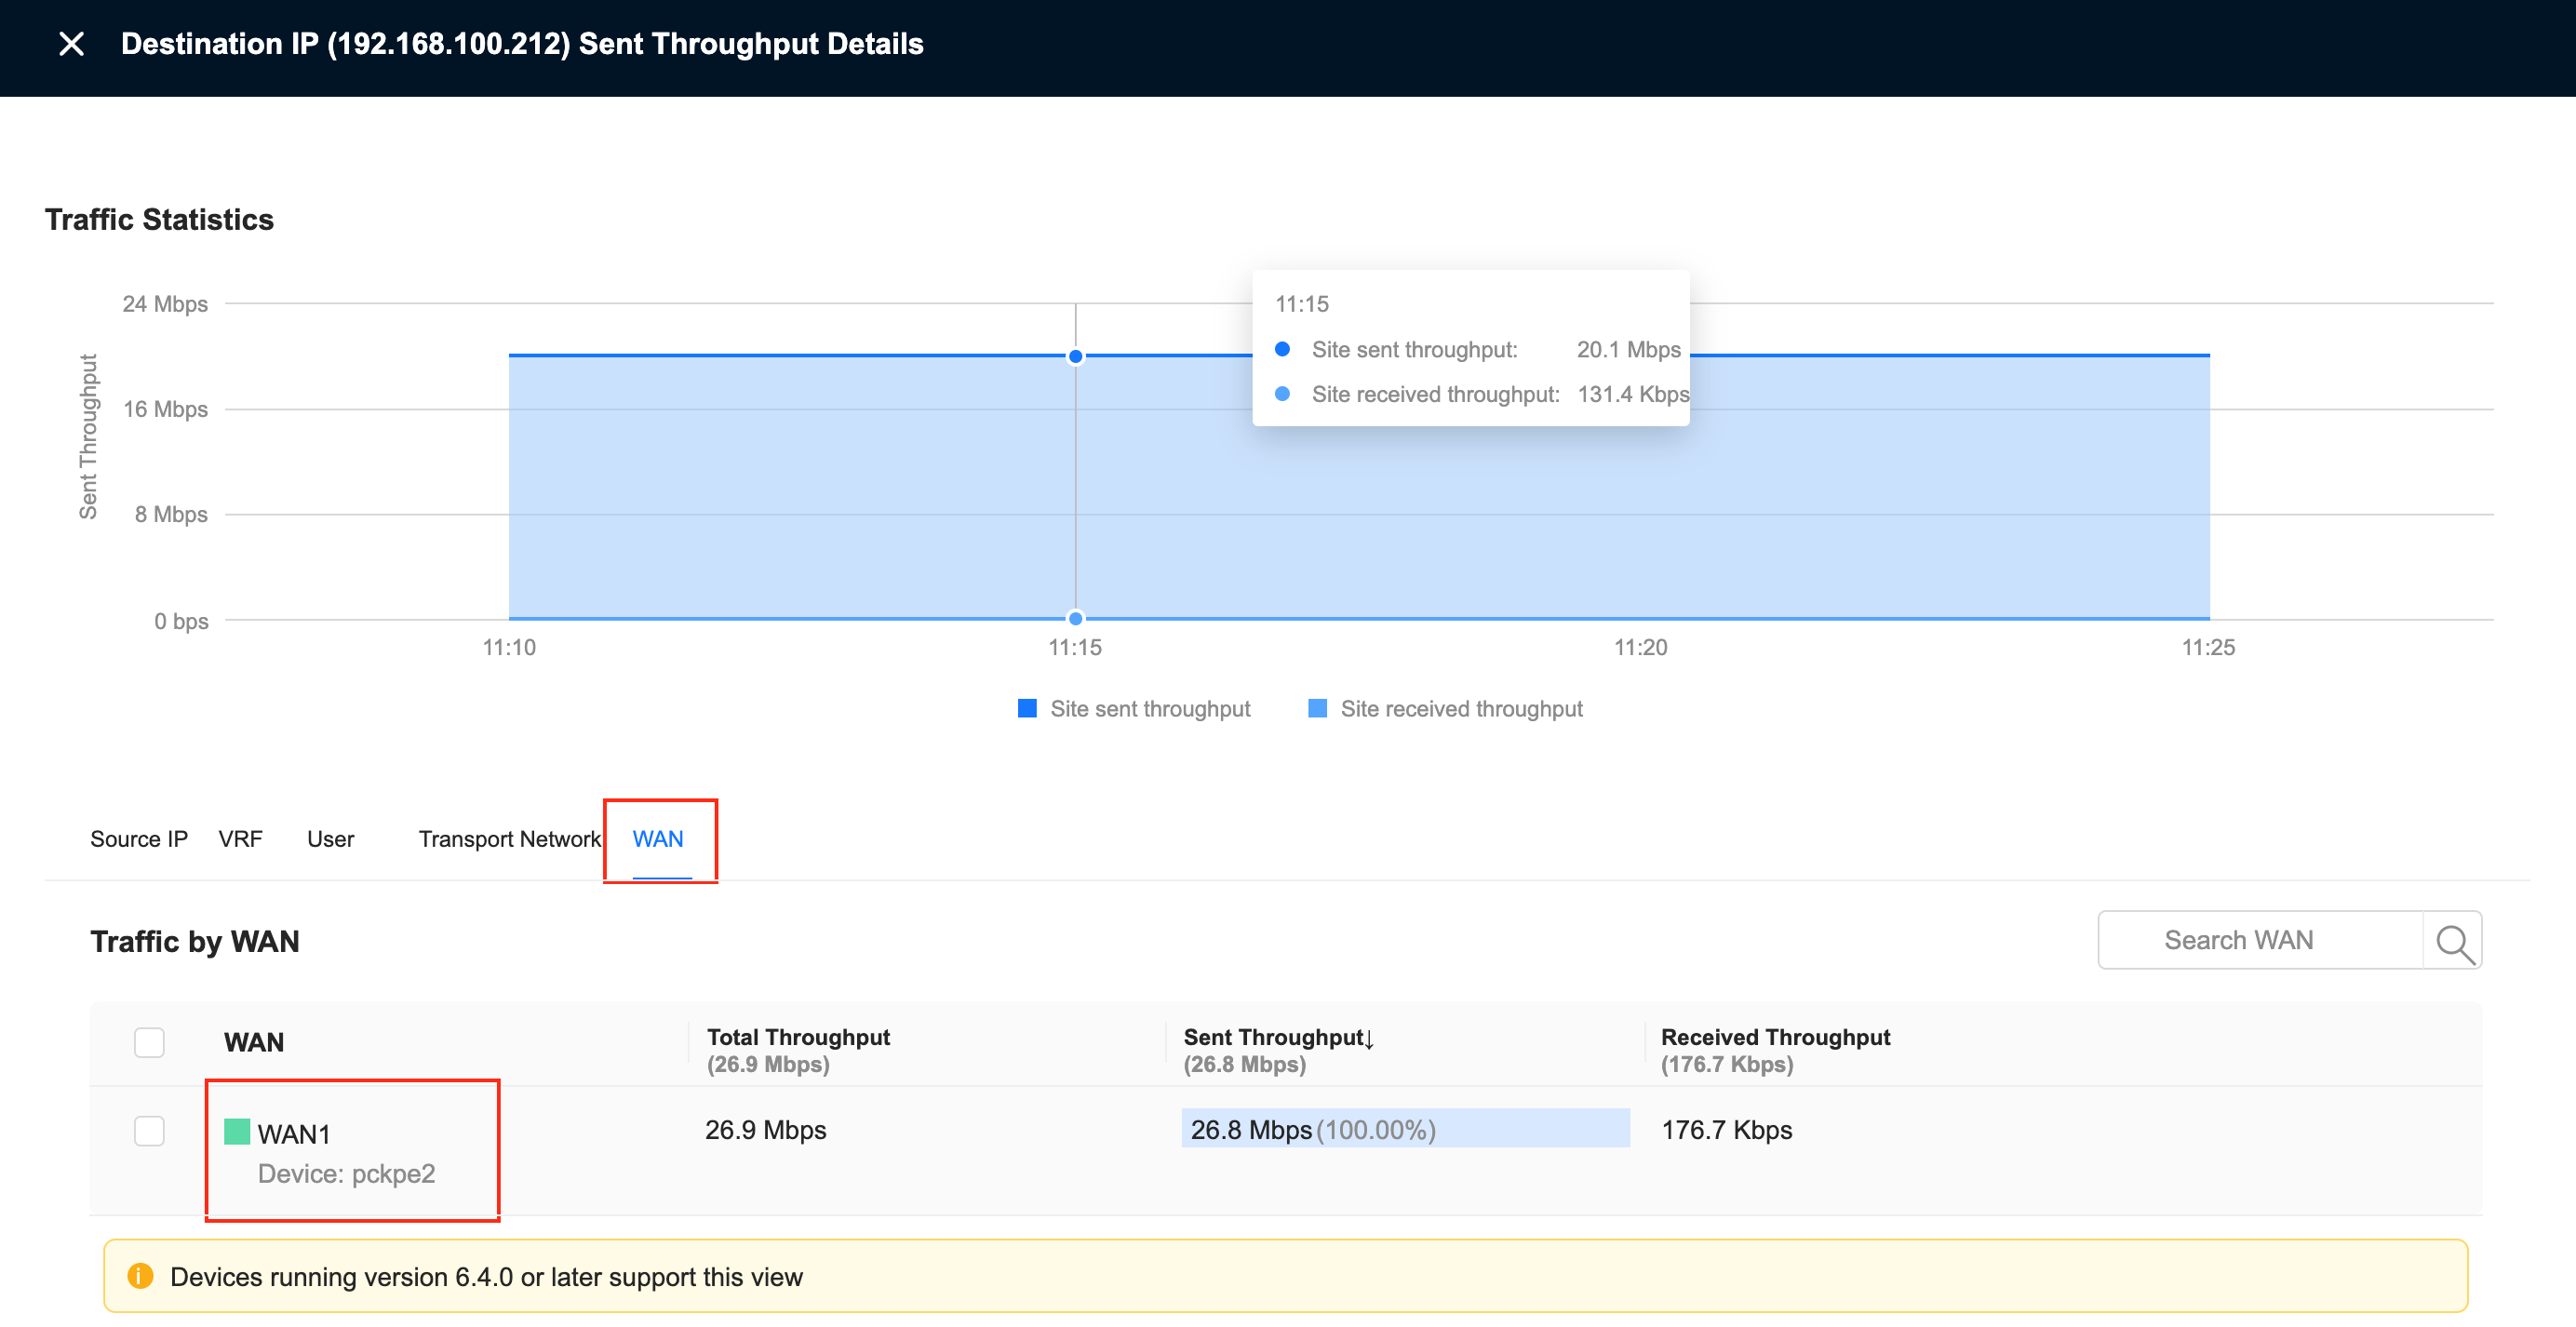Sort by Sent Throughput column header
Screen dimensions: 2576x1327
pyautogui.click(x=1278, y=1038)
